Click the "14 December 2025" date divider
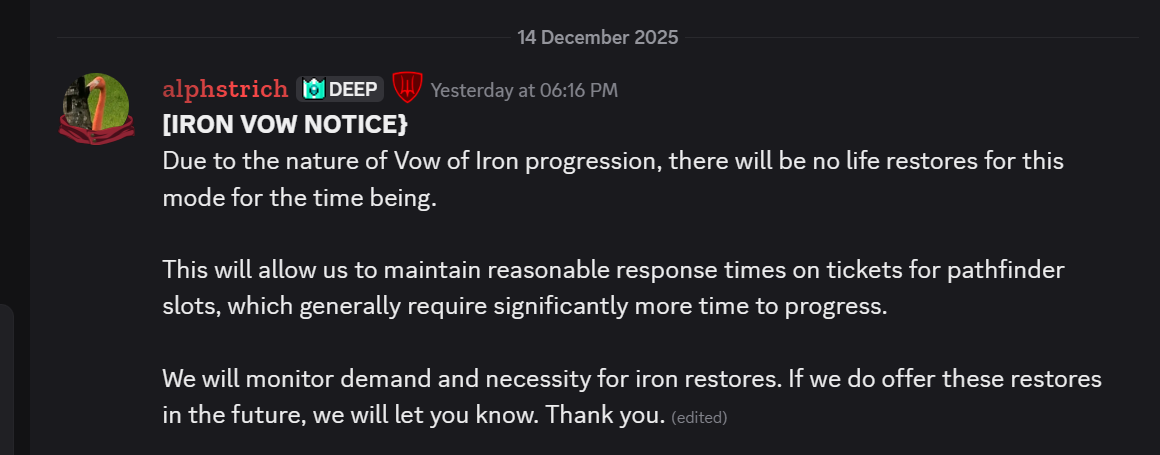 (597, 38)
